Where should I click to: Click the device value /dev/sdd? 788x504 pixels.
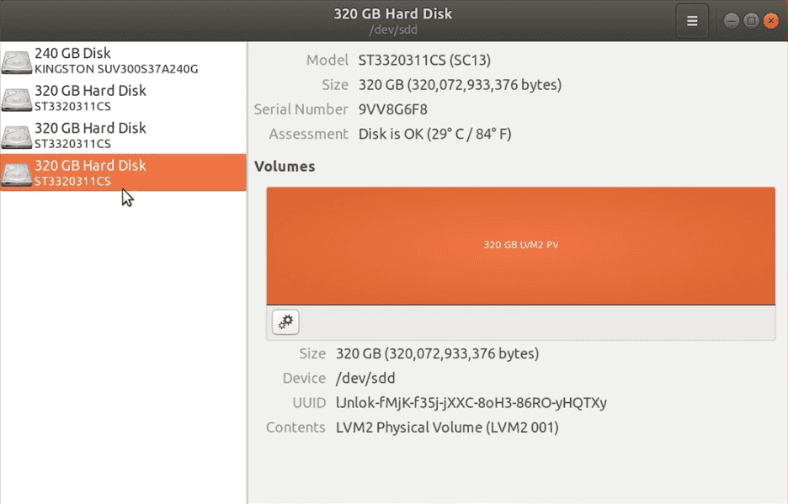pyautogui.click(x=365, y=378)
